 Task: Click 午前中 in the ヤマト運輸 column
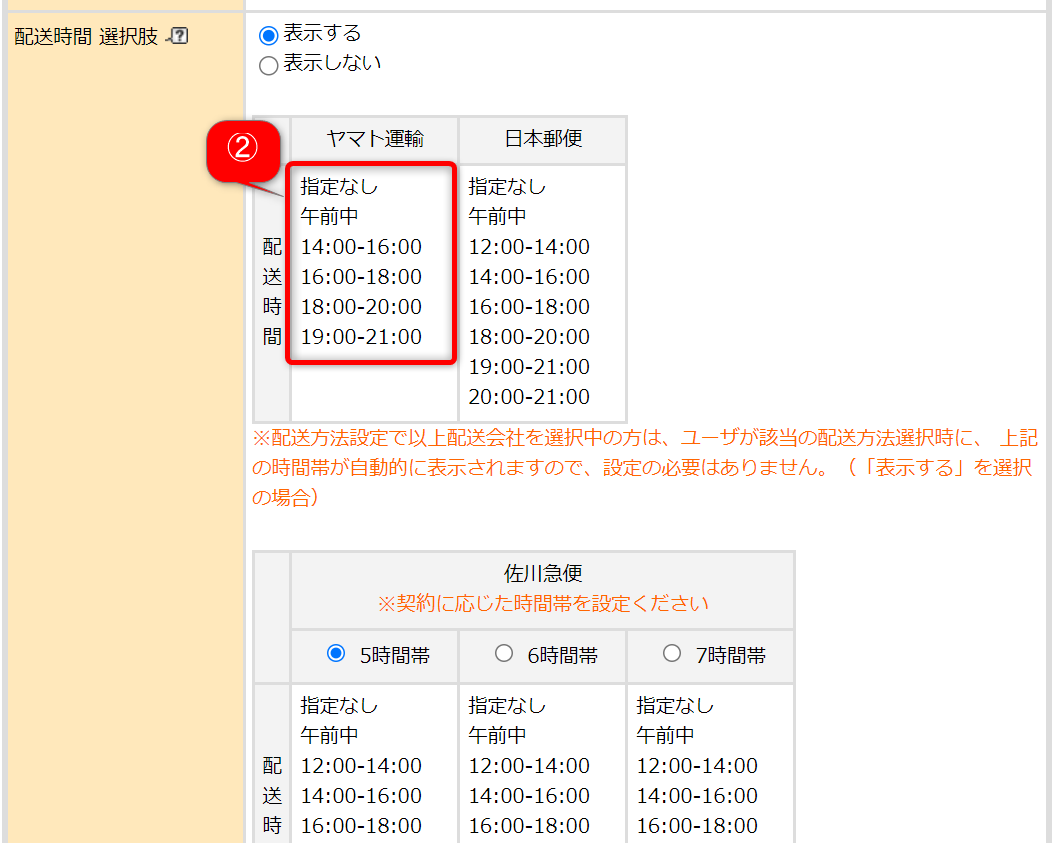tap(329, 217)
